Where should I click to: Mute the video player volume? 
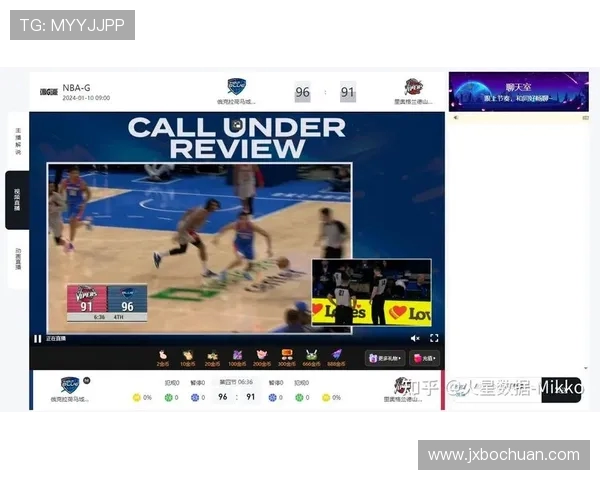click(x=415, y=338)
